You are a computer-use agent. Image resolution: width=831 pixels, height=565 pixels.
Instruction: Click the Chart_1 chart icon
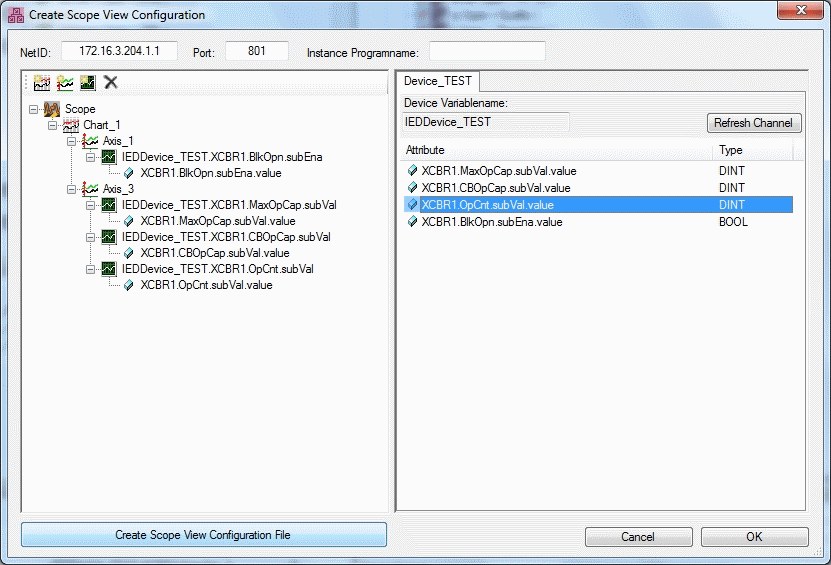point(71,126)
